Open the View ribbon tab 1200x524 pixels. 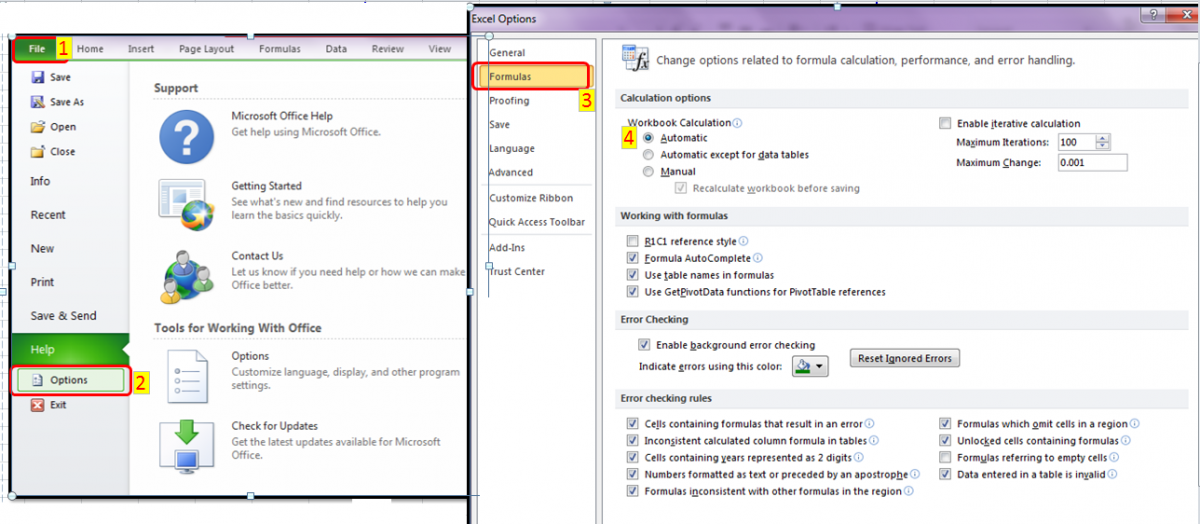tap(440, 48)
